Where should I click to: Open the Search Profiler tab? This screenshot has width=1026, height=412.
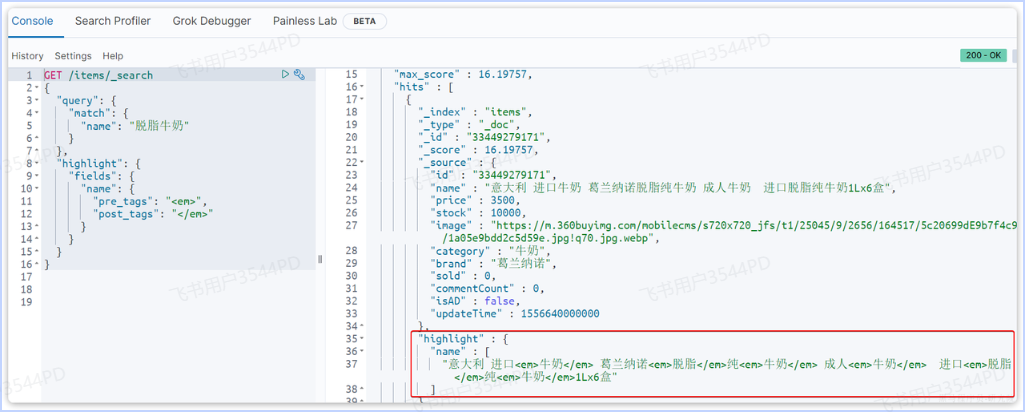pos(113,21)
